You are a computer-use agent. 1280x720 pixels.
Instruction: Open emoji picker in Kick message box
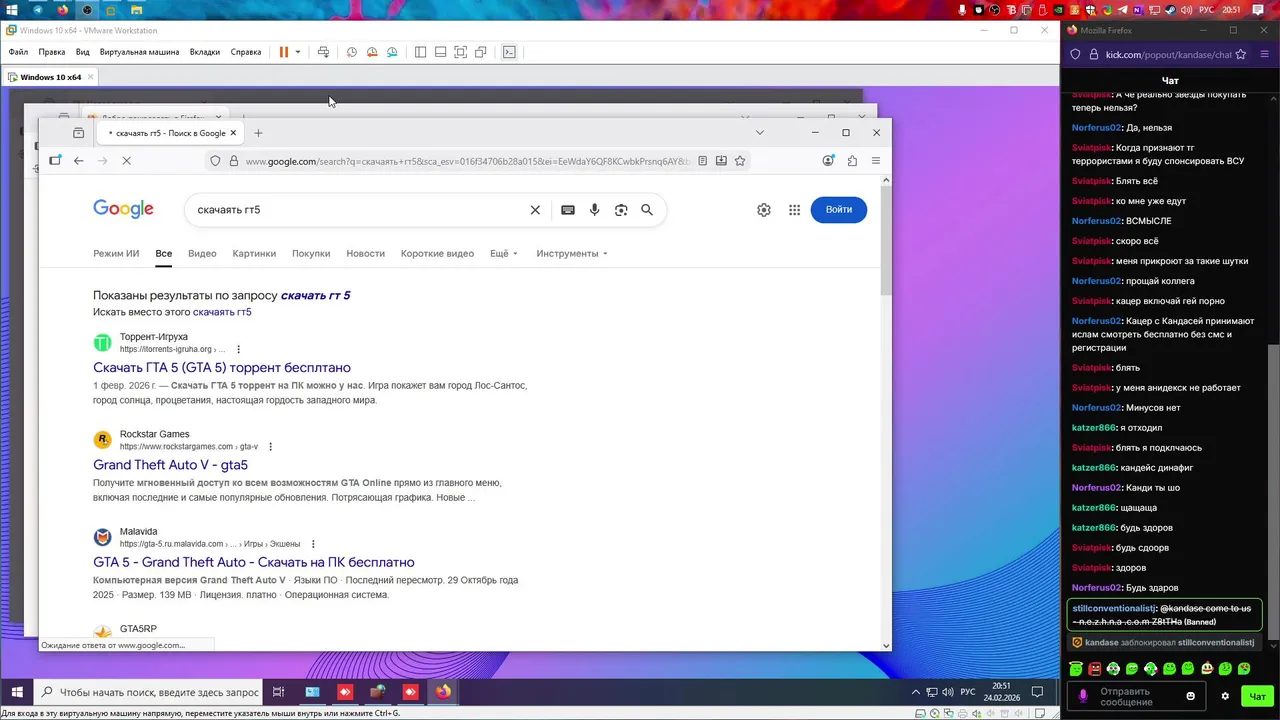pos(1190,696)
